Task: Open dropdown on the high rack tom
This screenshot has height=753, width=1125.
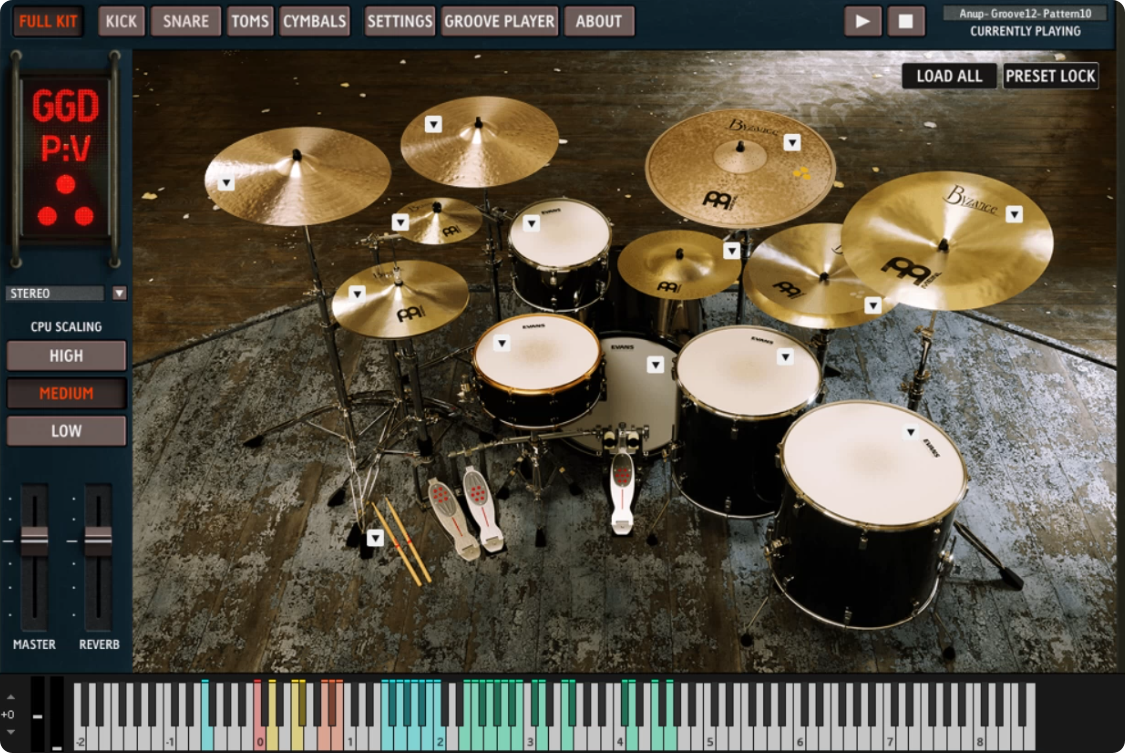Action: click(531, 224)
